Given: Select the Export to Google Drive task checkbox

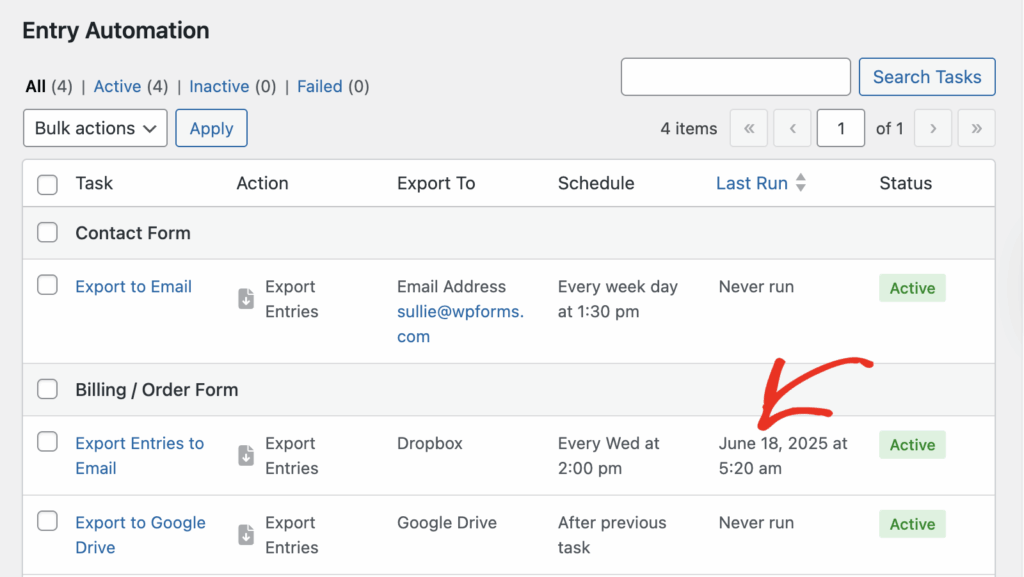Looking at the screenshot, I should [x=47, y=521].
